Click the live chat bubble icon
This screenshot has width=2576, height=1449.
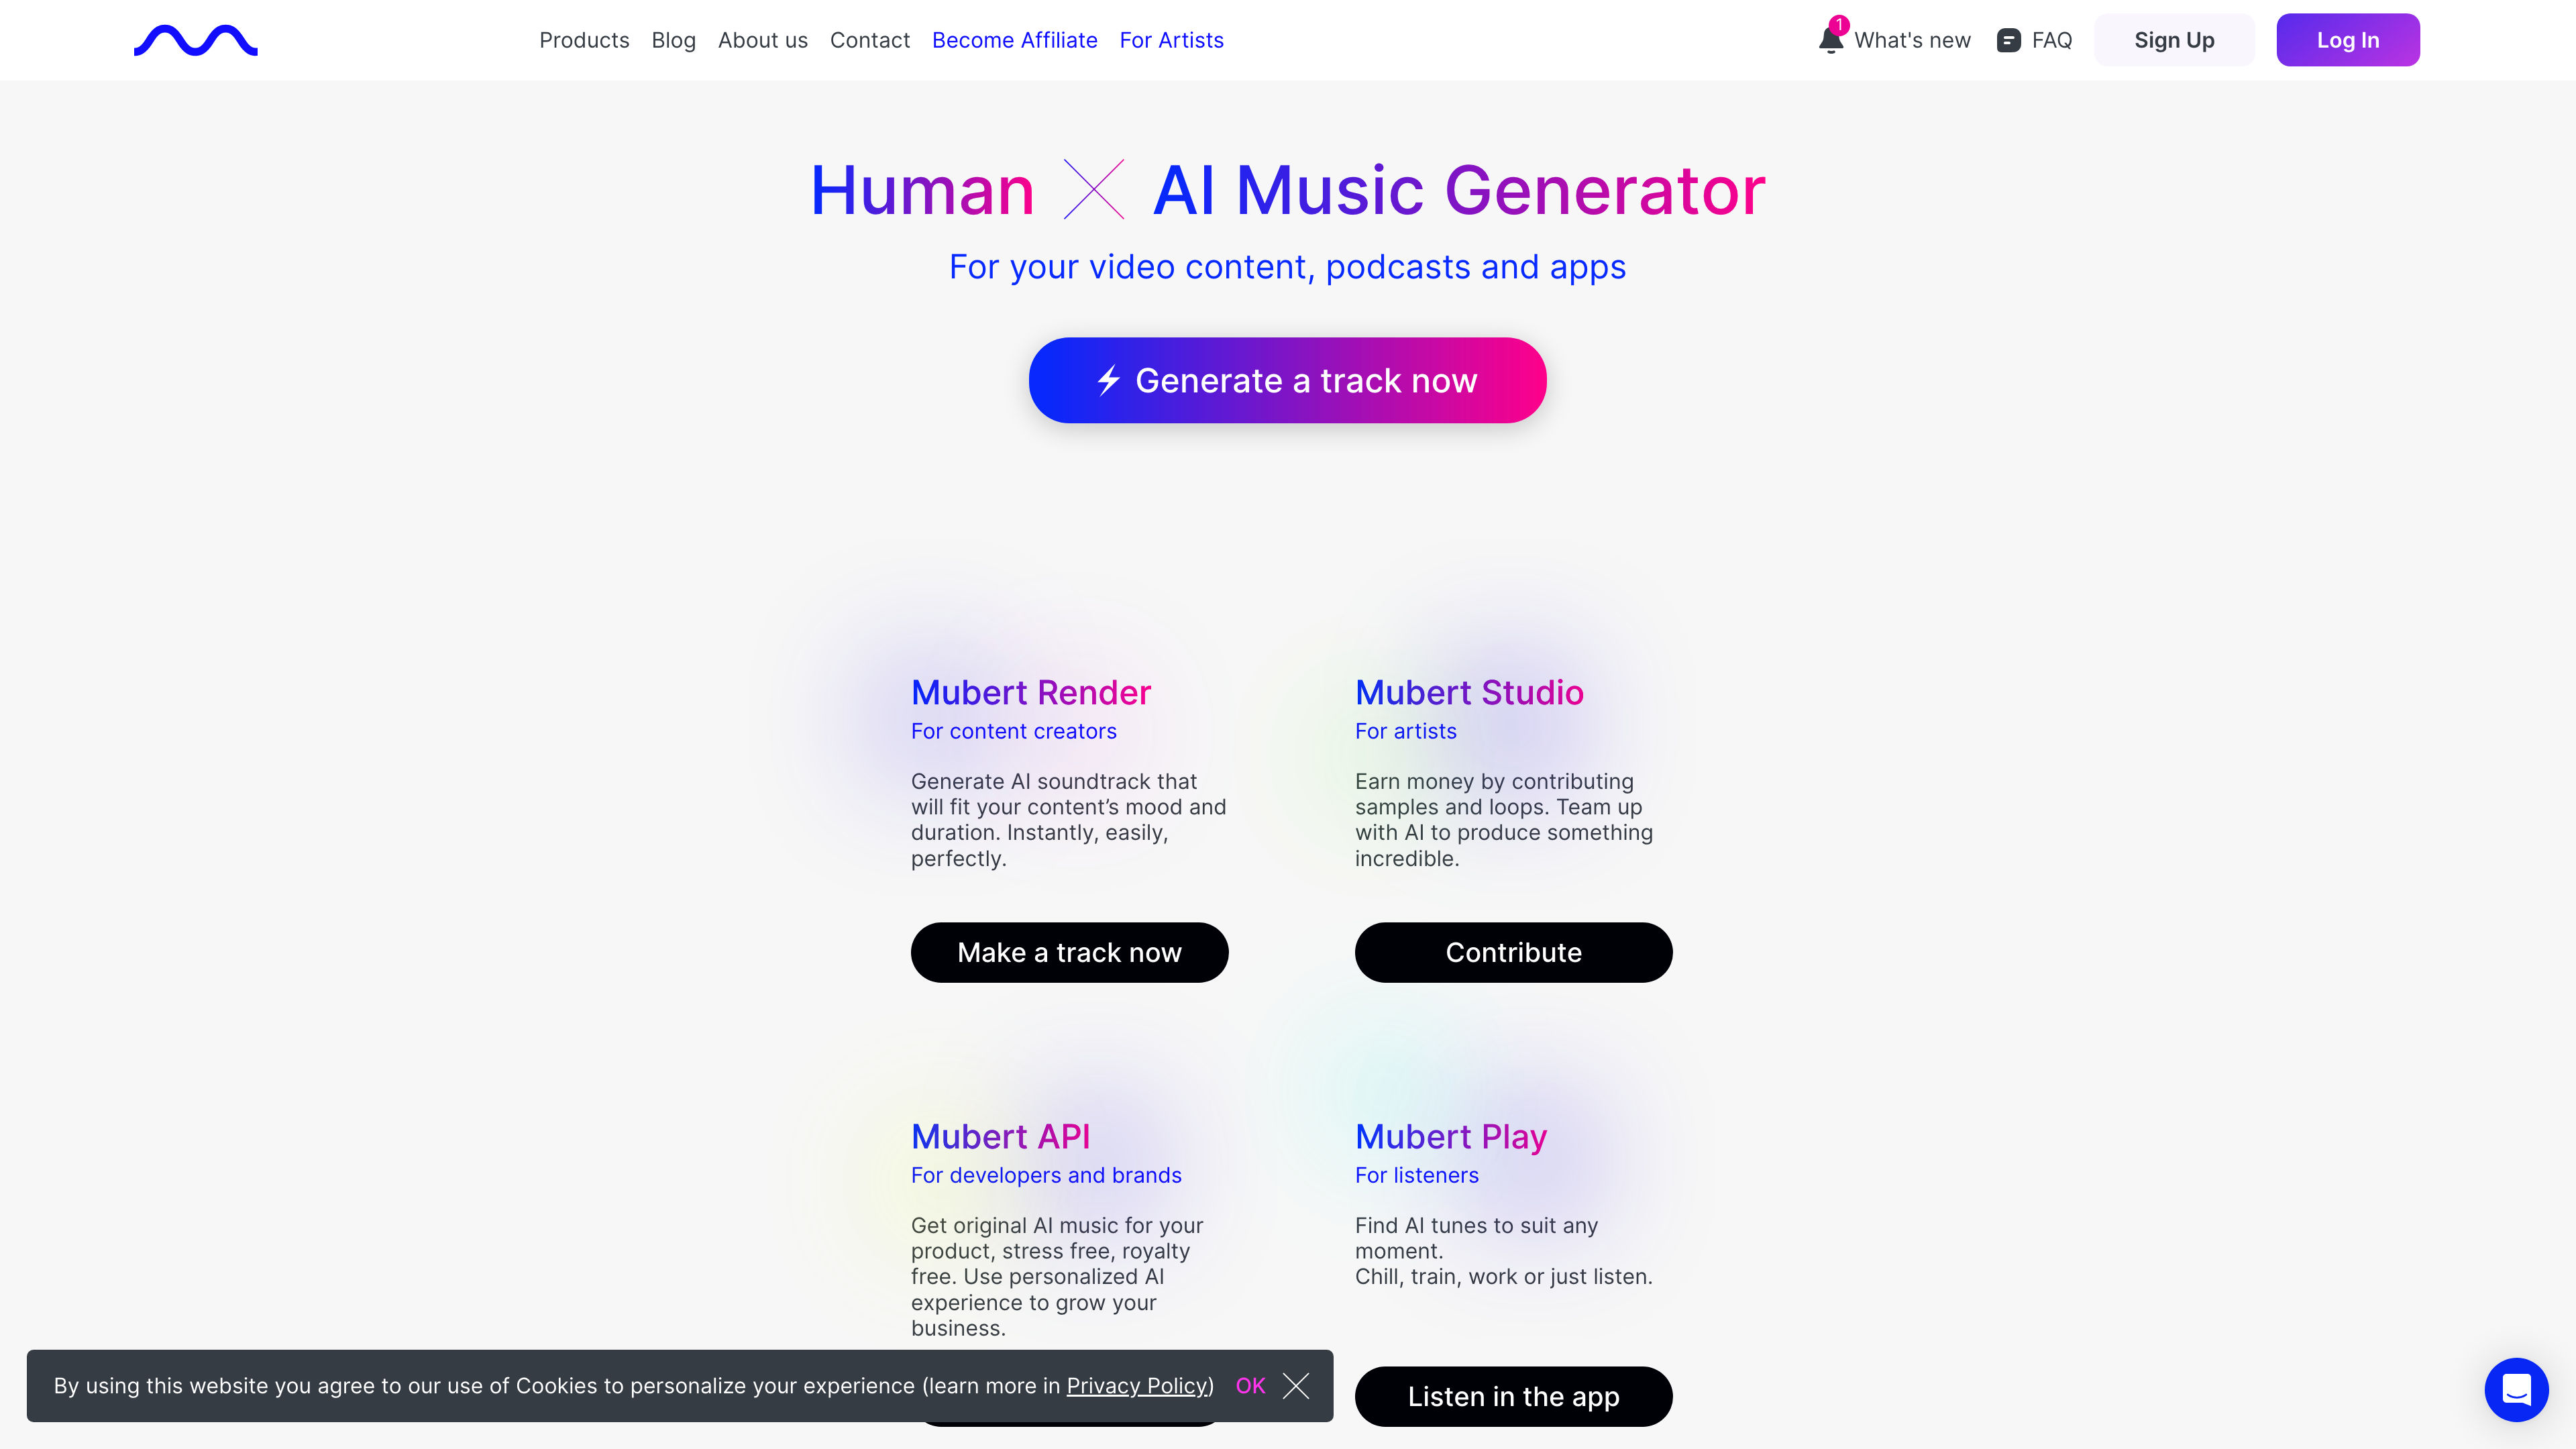2516,1389
